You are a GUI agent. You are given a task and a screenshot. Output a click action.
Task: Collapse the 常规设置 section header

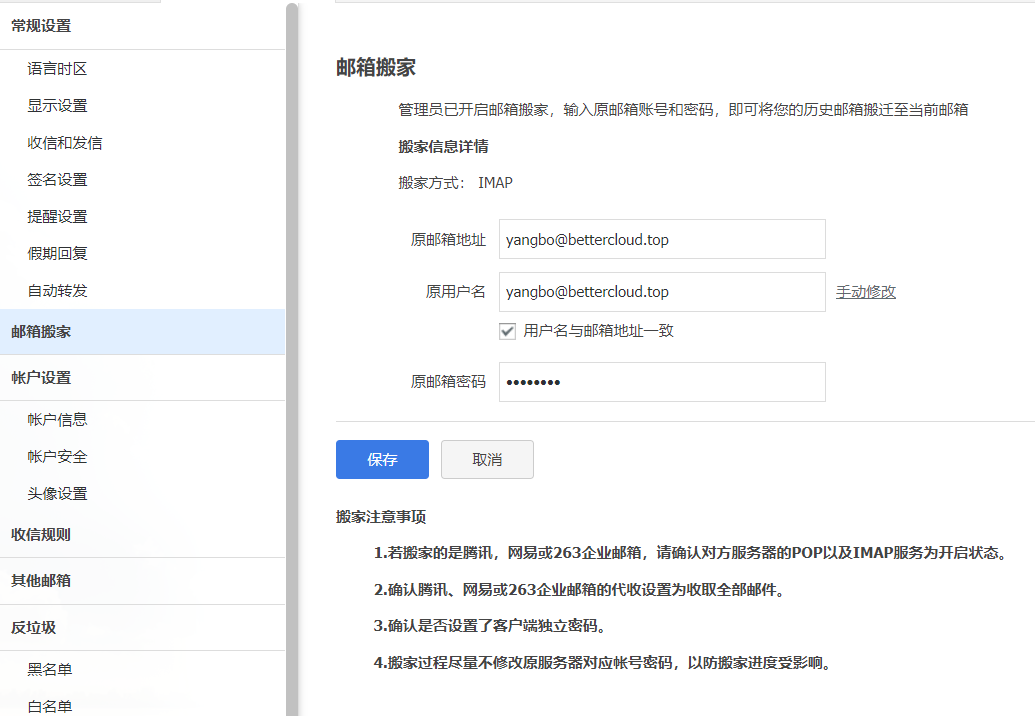pyautogui.click(x=41, y=26)
